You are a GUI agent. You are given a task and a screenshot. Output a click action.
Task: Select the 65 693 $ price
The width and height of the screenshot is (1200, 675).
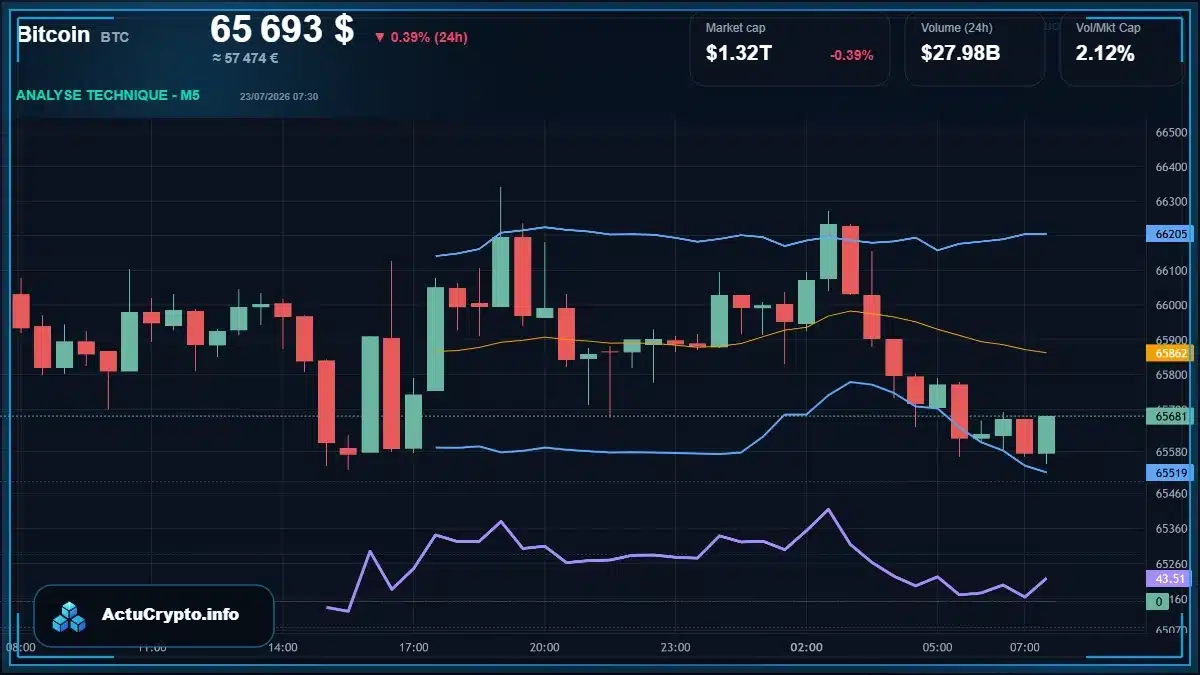coord(282,29)
